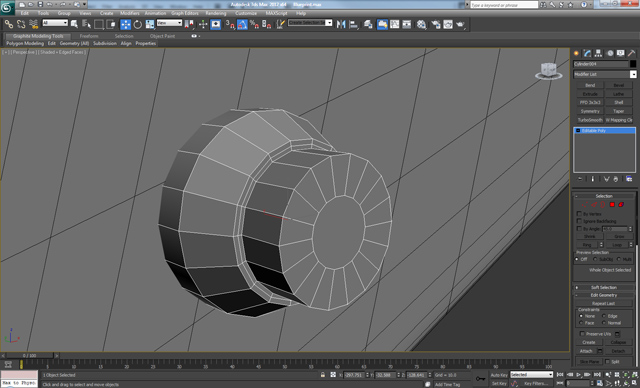This screenshot has height=388, width=640.
Task: Click the Select by Name icon
Action: coord(87,24)
